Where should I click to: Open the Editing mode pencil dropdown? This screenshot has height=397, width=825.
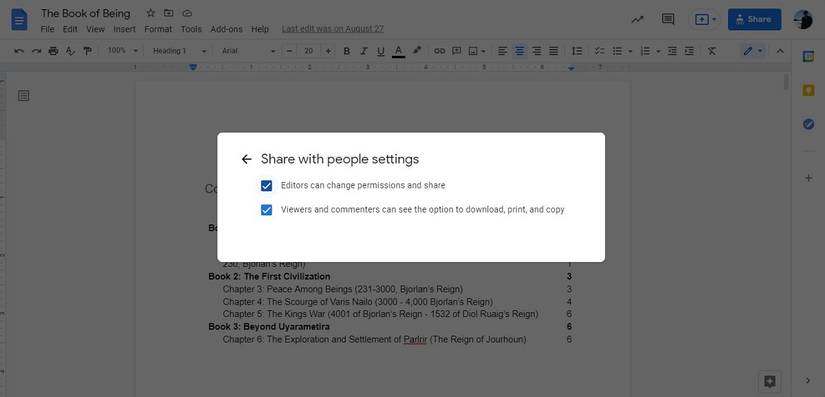(752, 51)
